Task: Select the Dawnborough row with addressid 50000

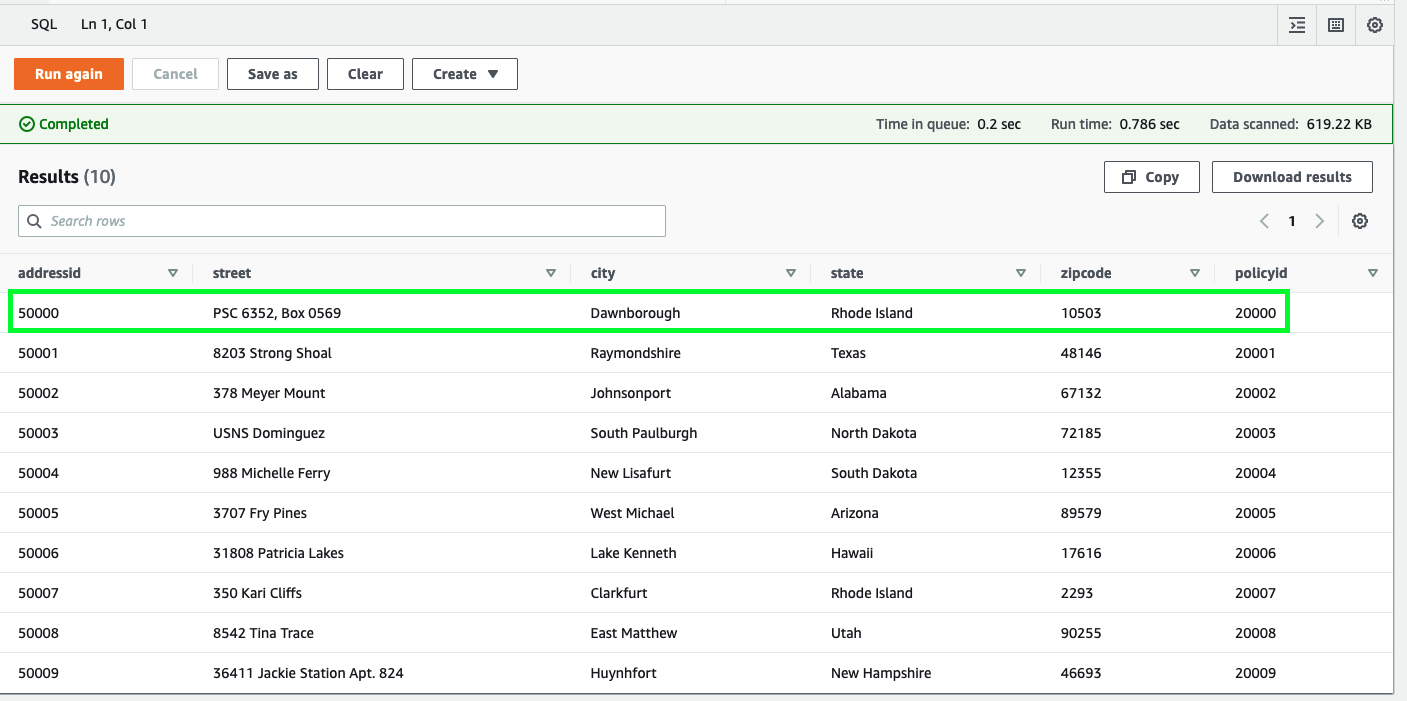Action: point(635,313)
